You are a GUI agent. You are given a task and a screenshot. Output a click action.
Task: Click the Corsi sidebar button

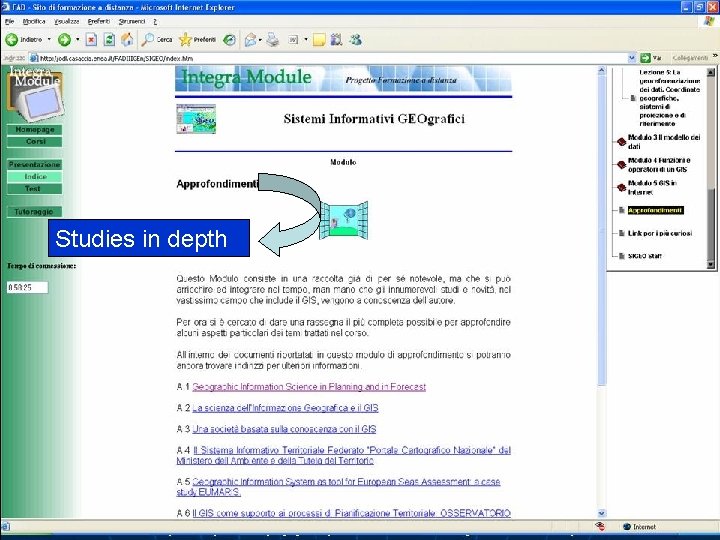pos(35,141)
